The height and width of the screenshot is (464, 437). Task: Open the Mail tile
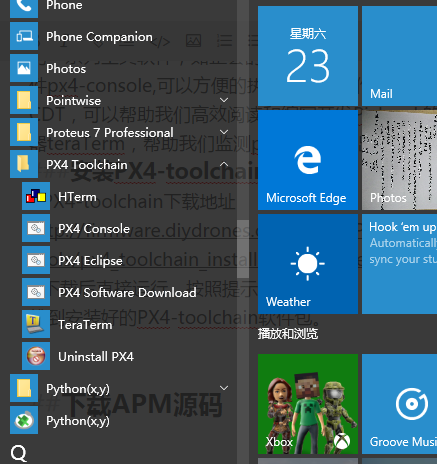pos(399,56)
